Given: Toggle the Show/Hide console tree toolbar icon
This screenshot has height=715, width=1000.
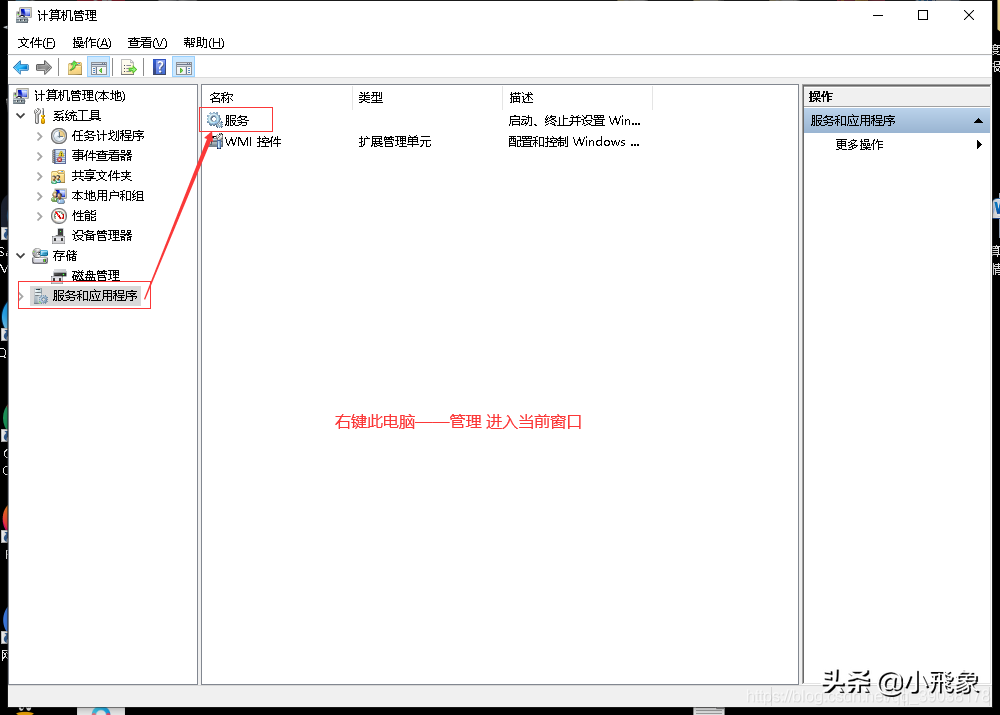Looking at the screenshot, I should (99, 68).
